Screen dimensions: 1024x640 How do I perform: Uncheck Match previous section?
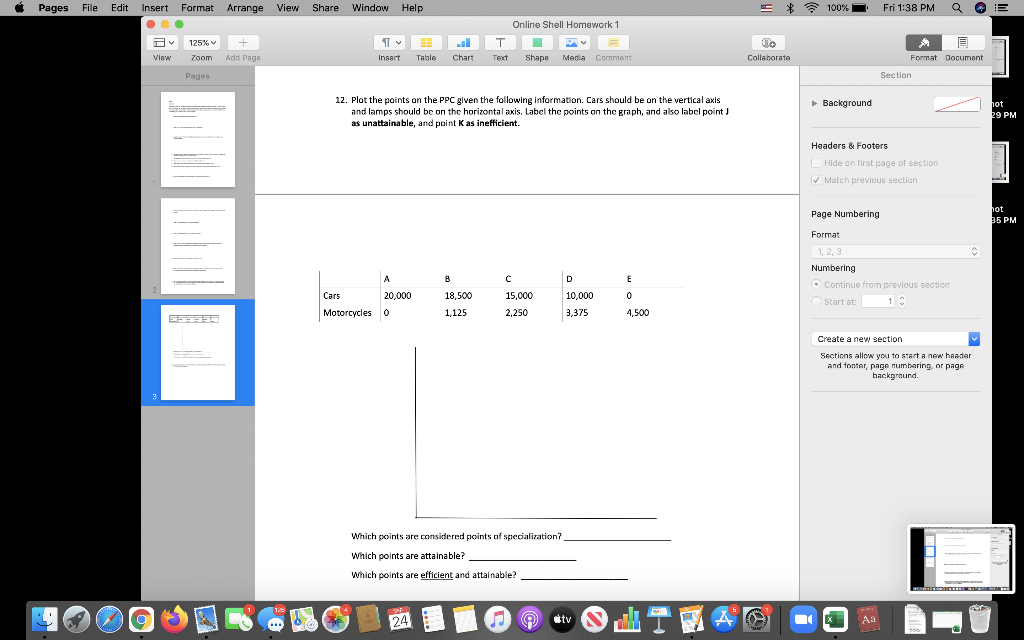(816, 180)
